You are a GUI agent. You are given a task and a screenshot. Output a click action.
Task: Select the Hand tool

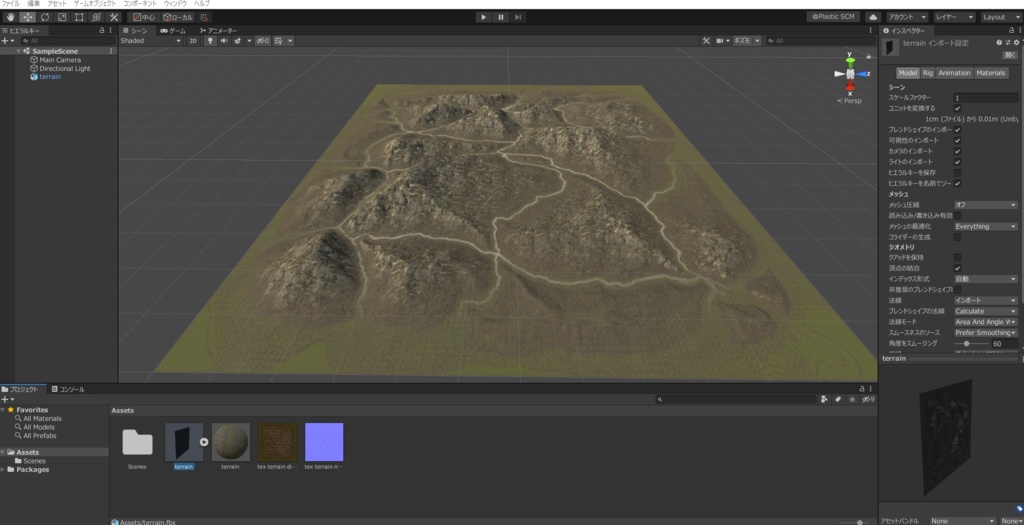10,17
